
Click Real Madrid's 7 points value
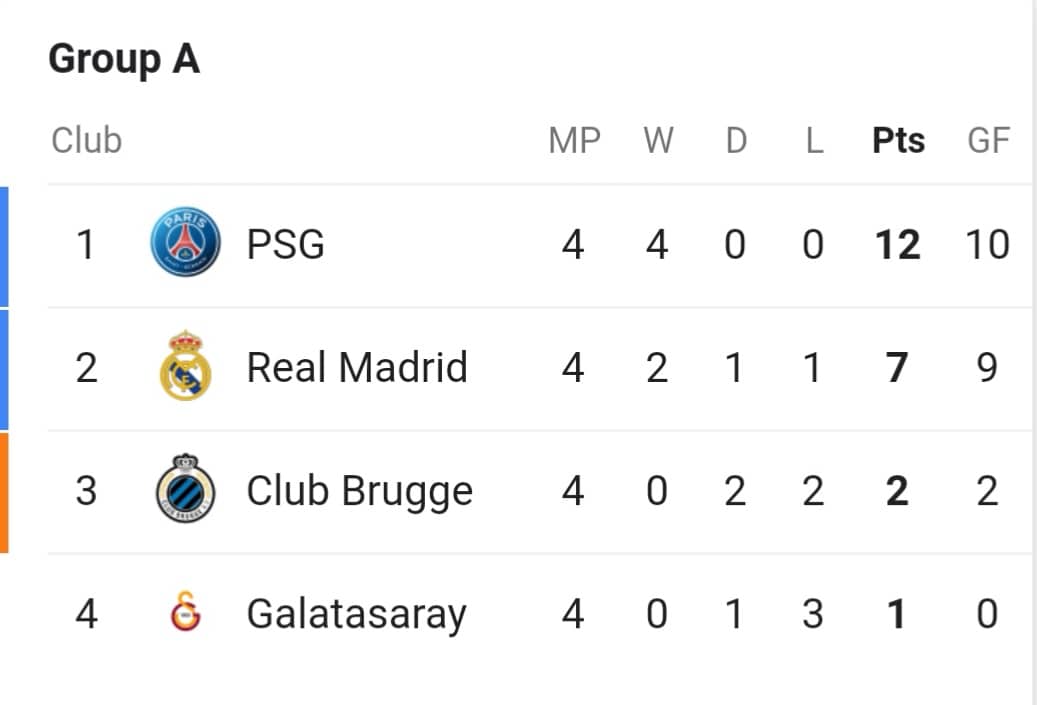(x=897, y=368)
